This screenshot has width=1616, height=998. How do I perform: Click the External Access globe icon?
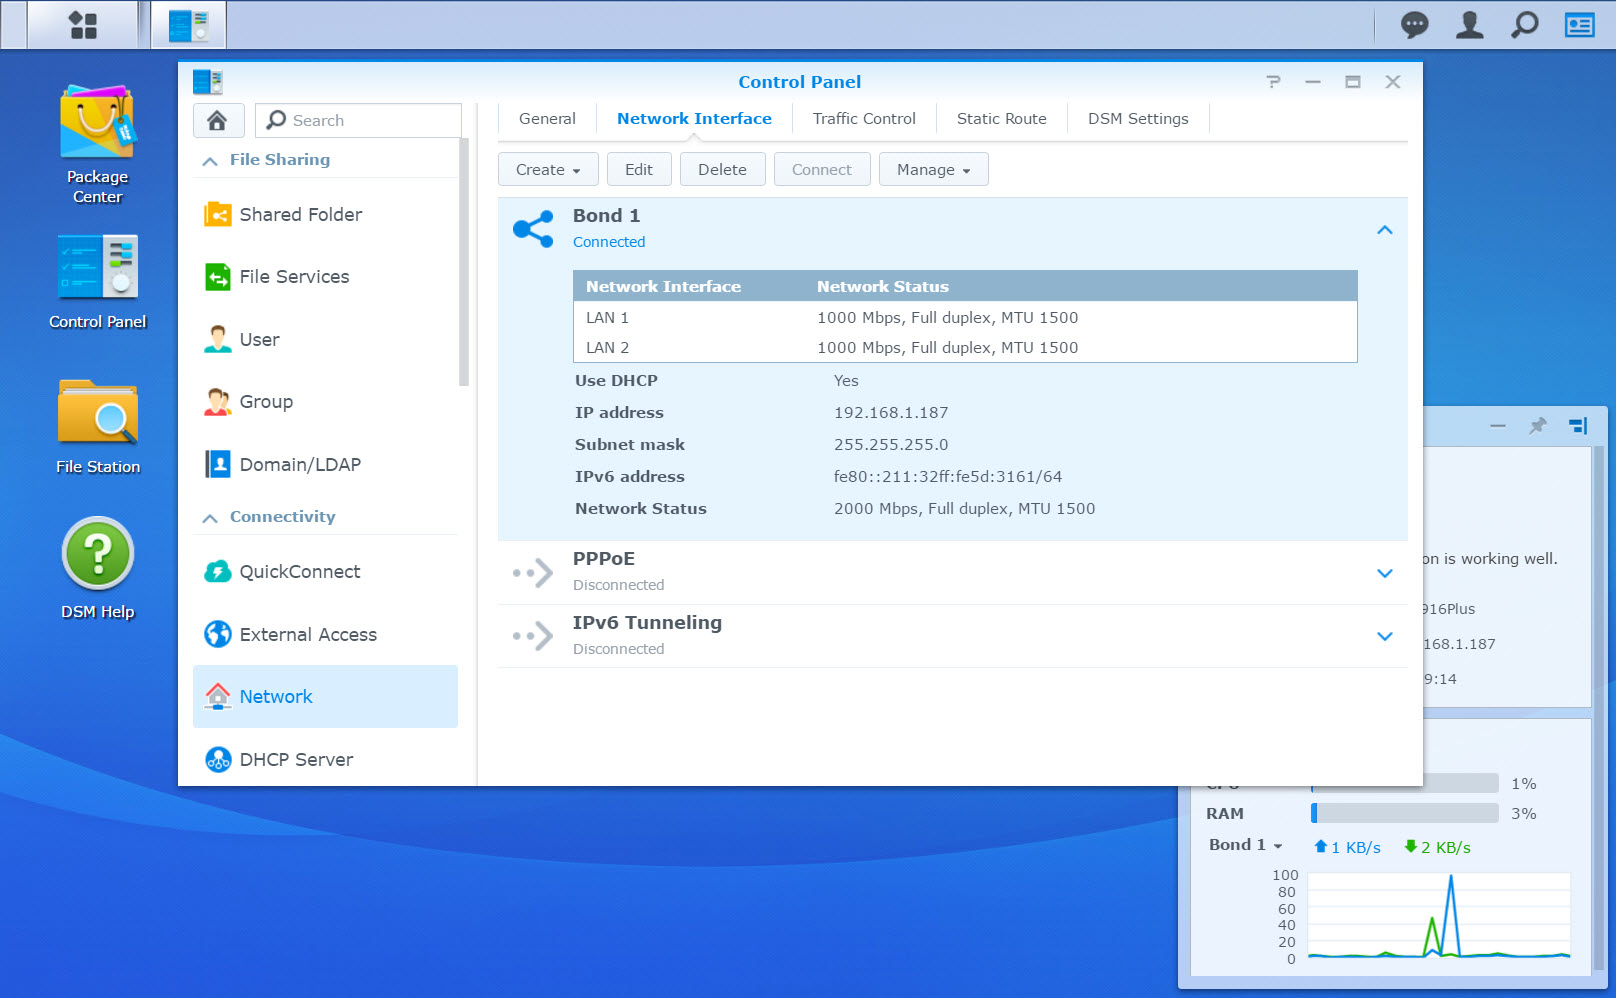pyautogui.click(x=217, y=634)
